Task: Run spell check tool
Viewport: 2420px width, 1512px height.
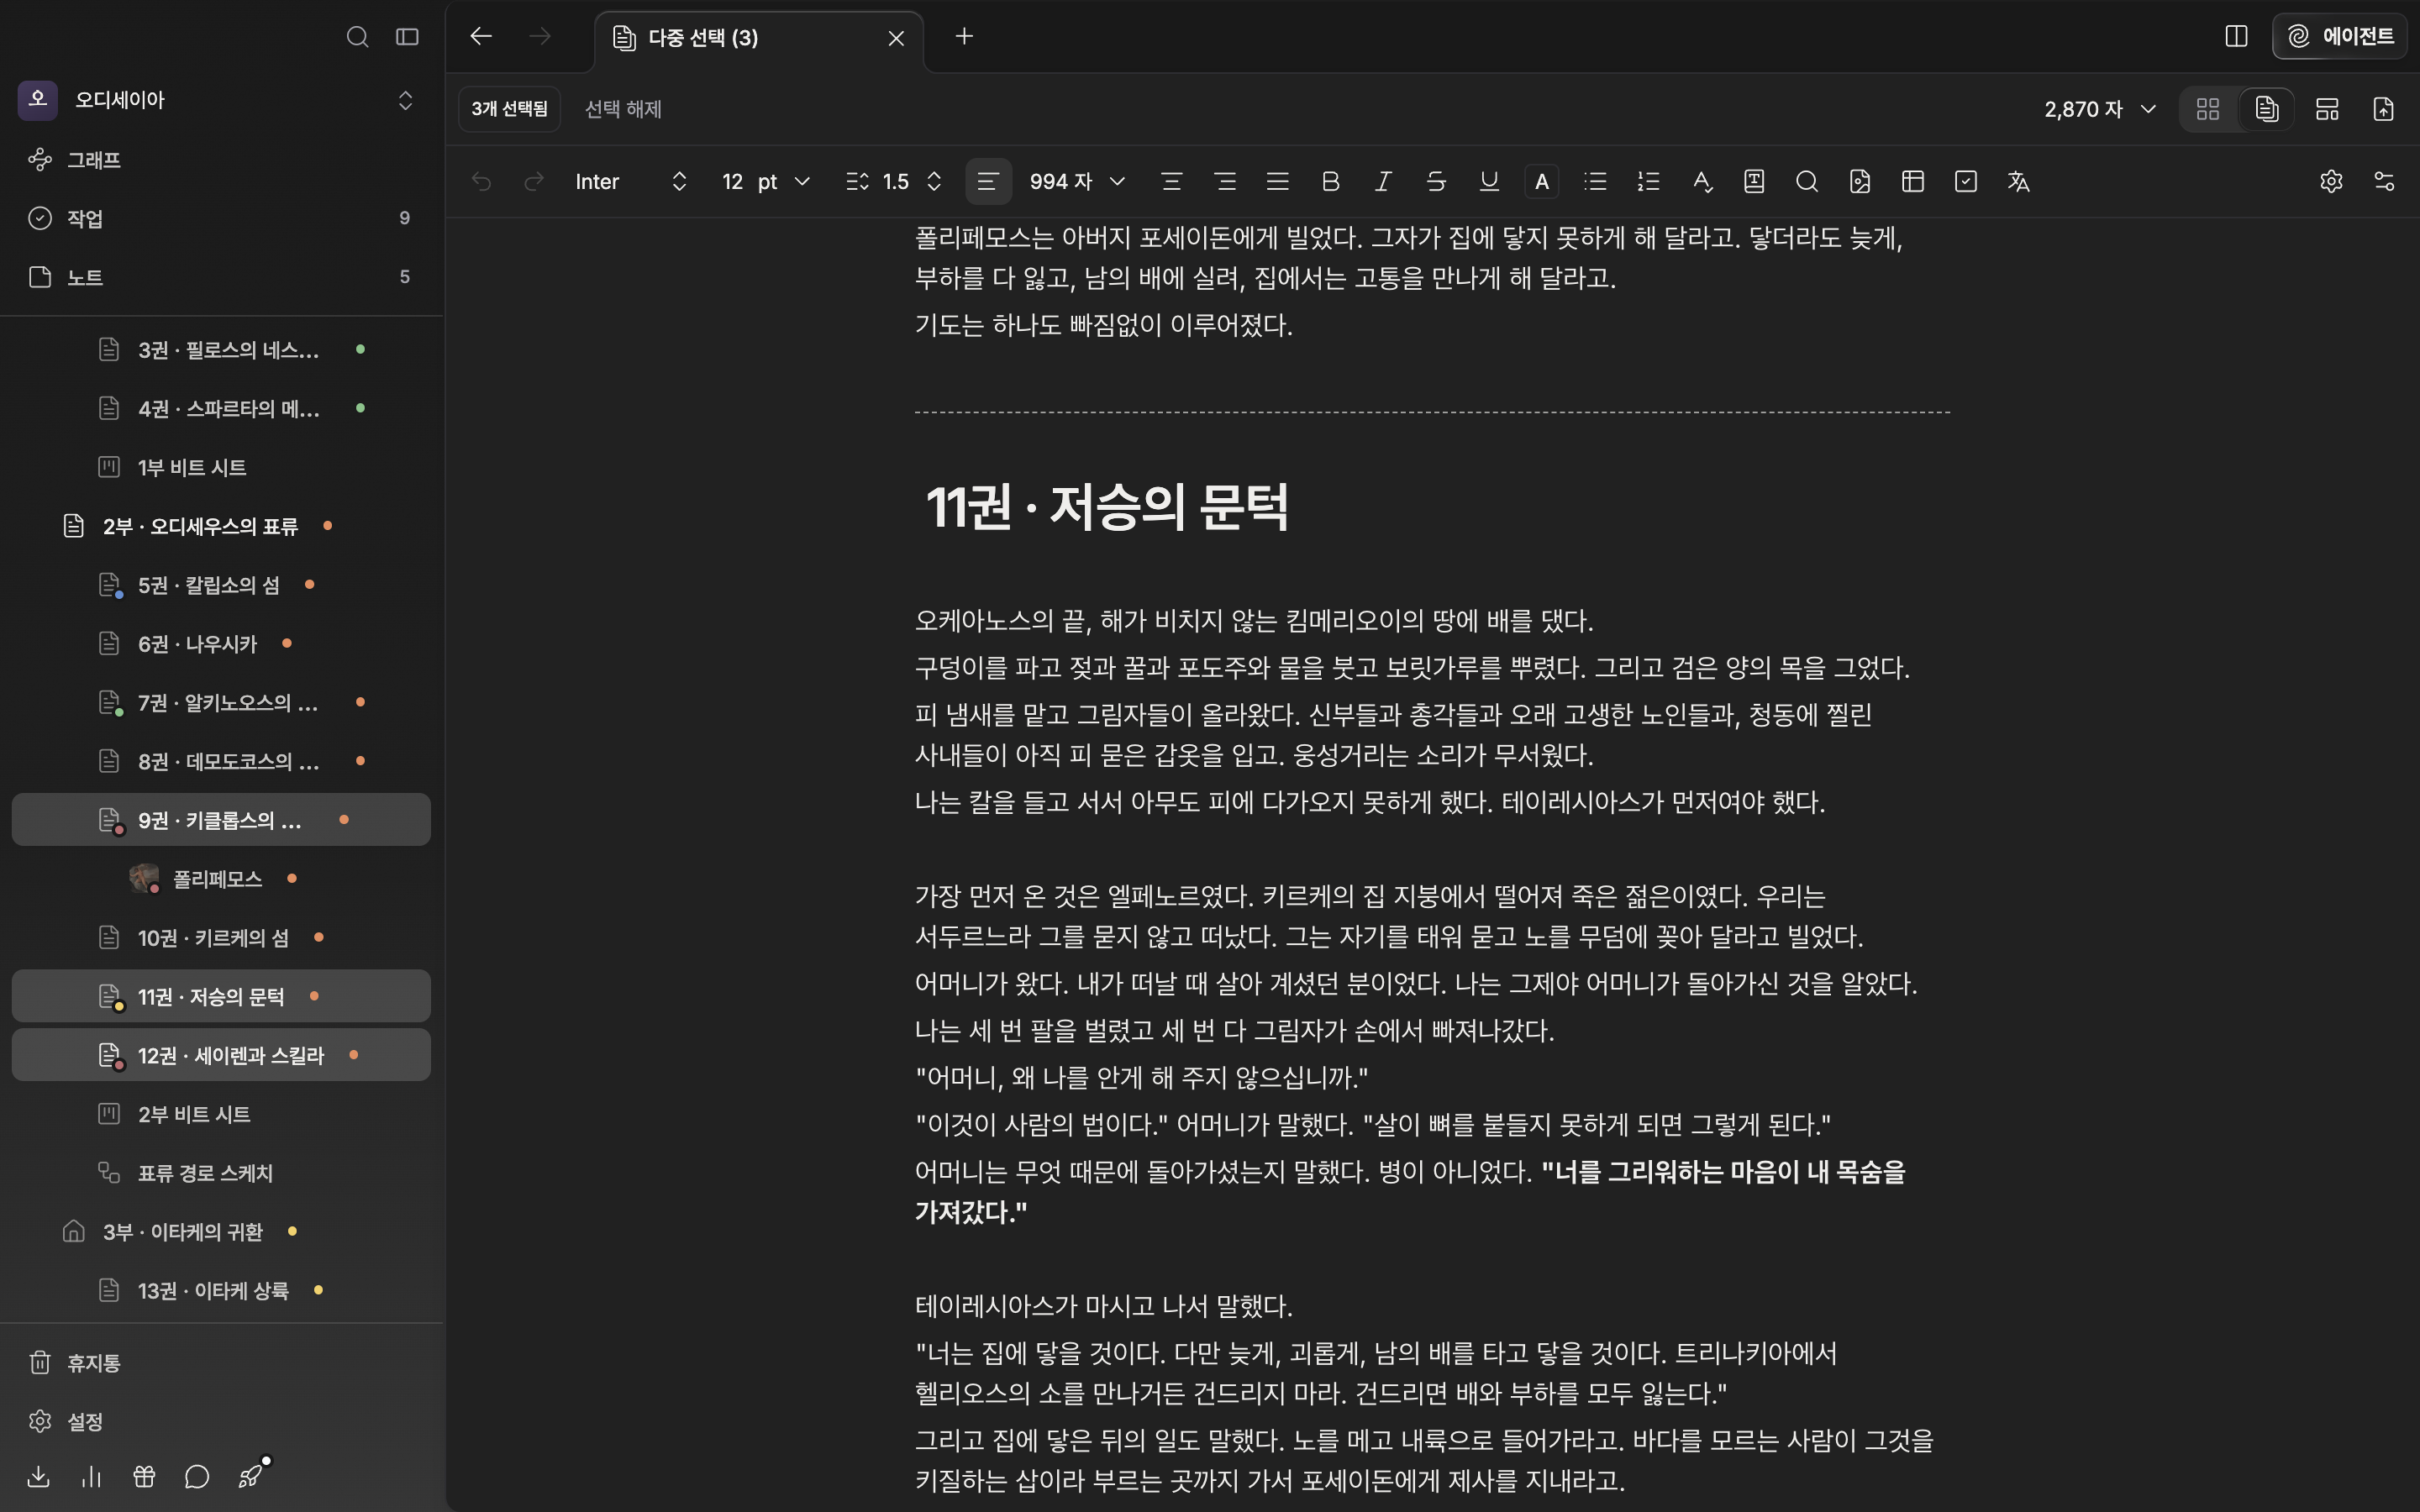Action: (1702, 181)
